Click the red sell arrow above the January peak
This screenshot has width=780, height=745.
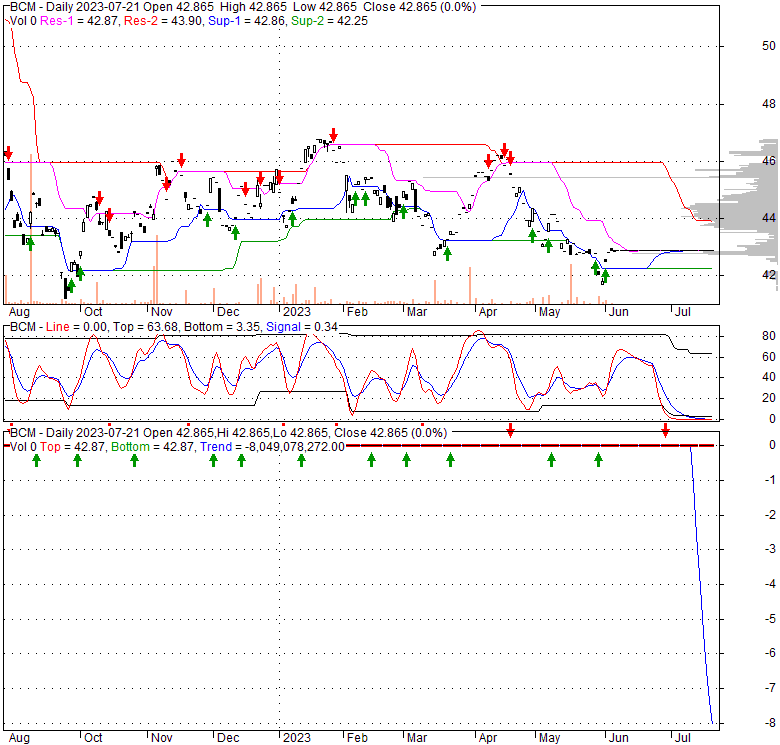pyautogui.click(x=333, y=135)
